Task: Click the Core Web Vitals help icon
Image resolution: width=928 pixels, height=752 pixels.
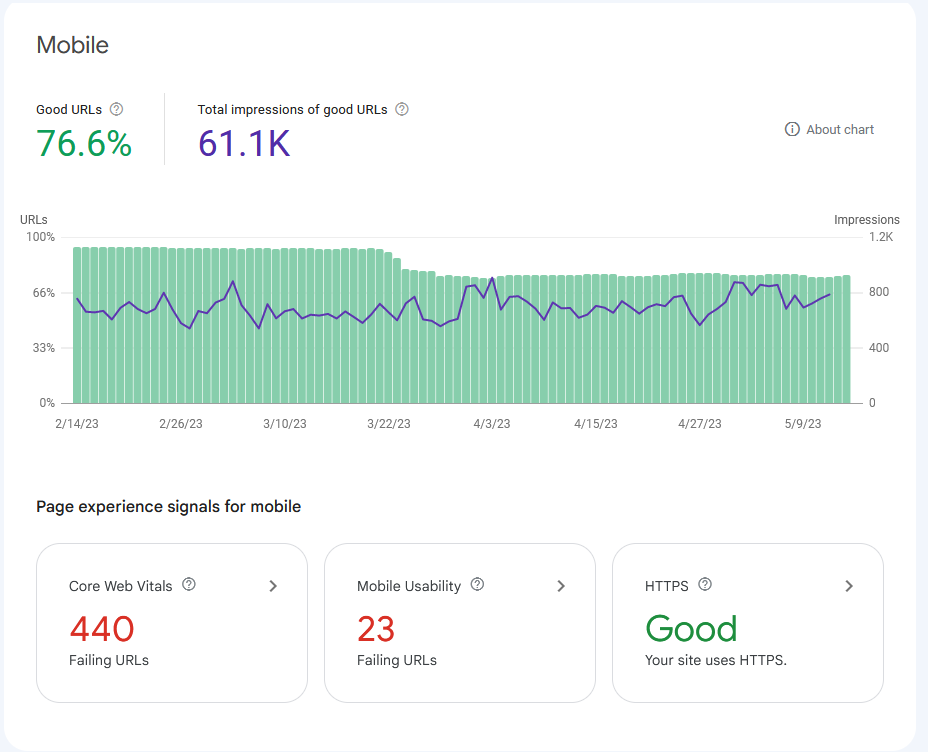Action: click(x=189, y=585)
